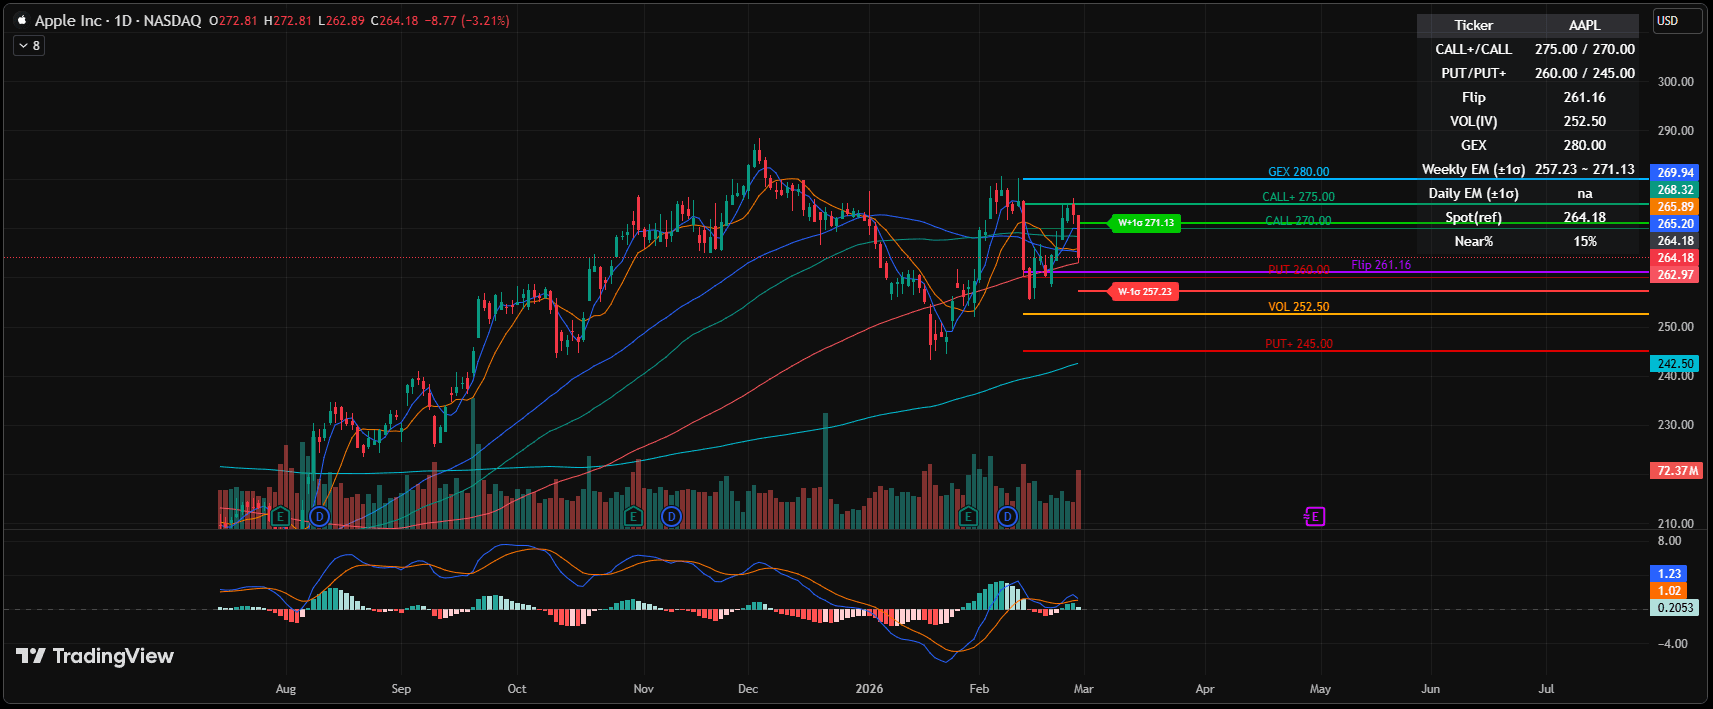This screenshot has width=1713, height=709.
Task: Click the 0.2053 histogram value label
Action: (1675, 608)
